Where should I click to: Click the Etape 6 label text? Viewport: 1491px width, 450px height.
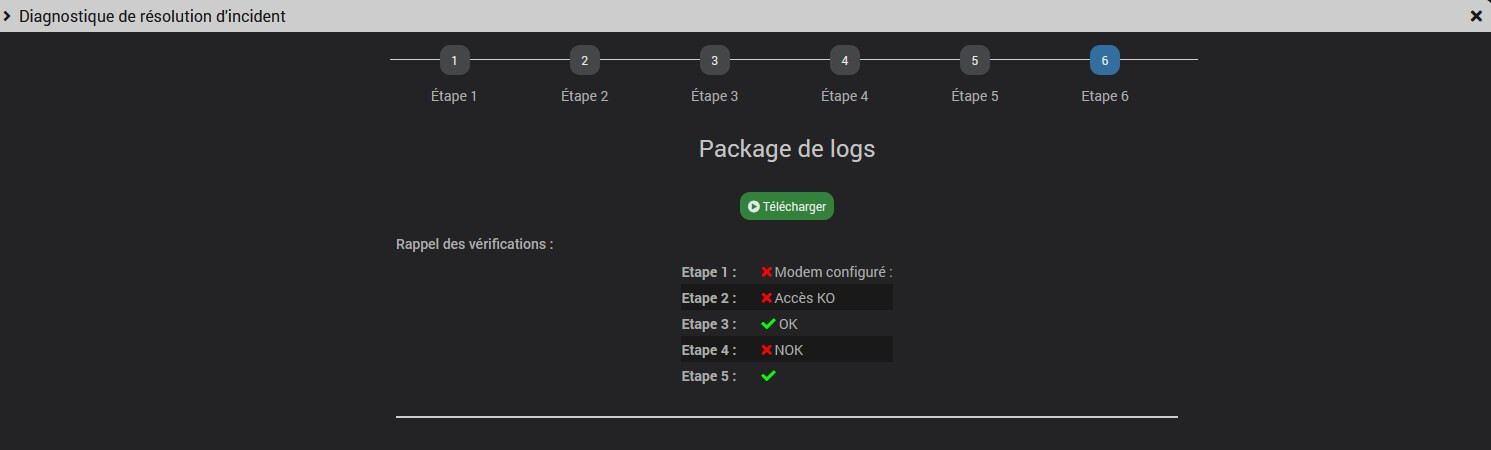[x=1105, y=97]
